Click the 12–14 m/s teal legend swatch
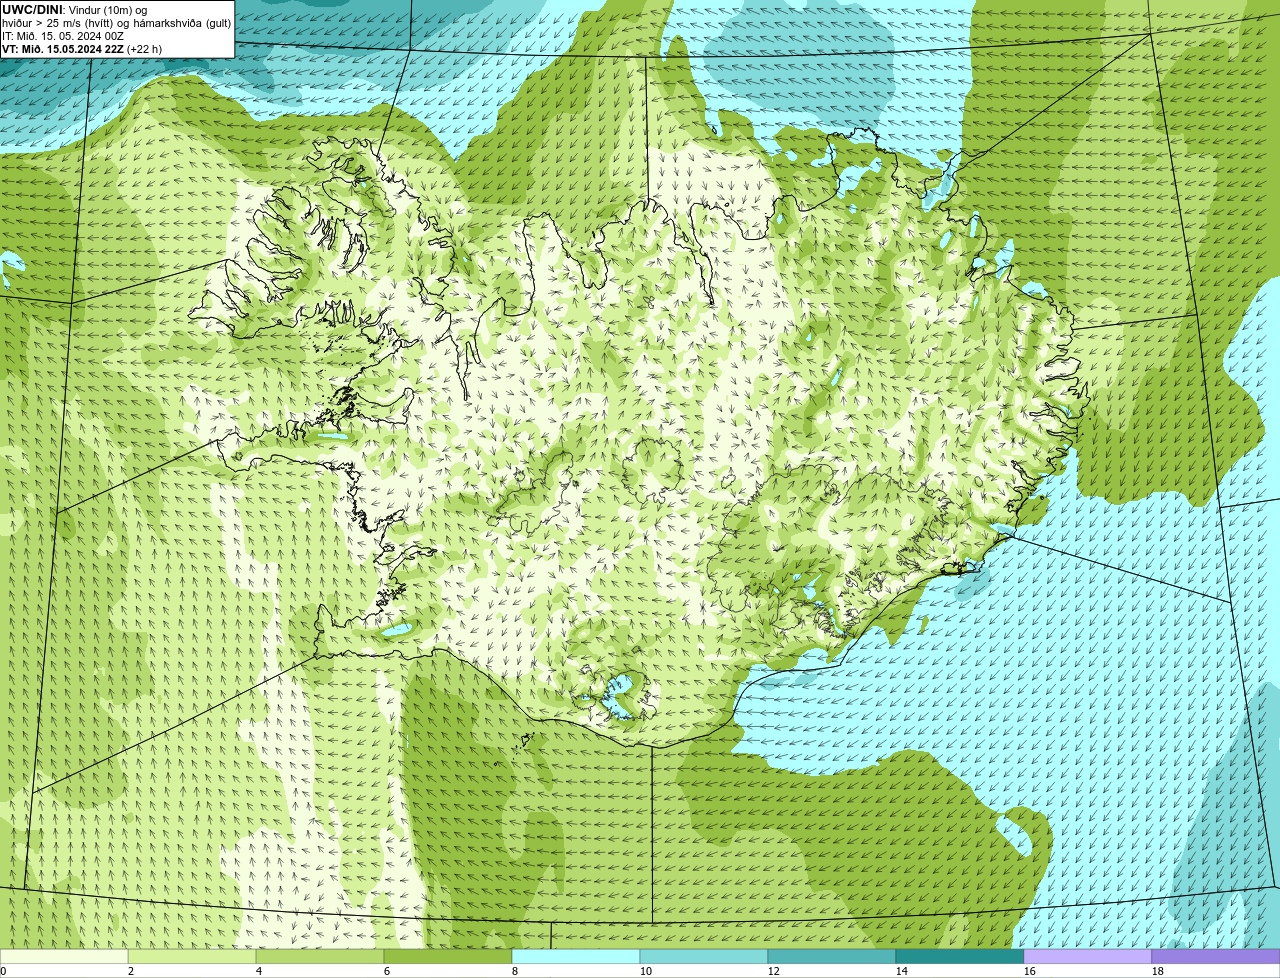Image resolution: width=1280 pixels, height=978 pixels. click(832, 957)
